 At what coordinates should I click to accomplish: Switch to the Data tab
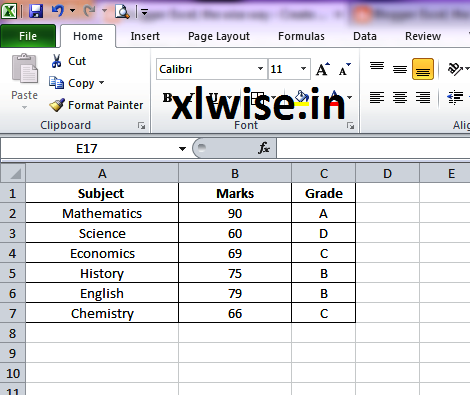[365, 36]
